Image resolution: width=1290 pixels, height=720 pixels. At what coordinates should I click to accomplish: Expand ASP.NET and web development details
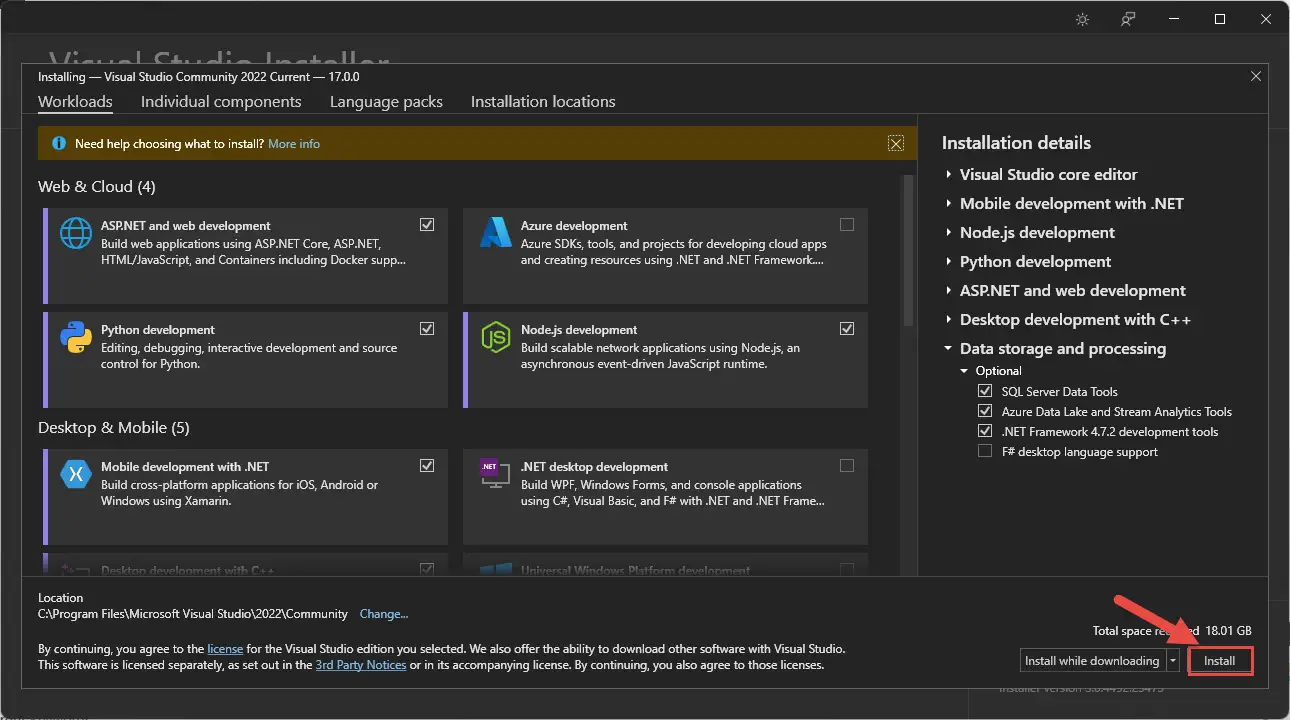point(948,291)
